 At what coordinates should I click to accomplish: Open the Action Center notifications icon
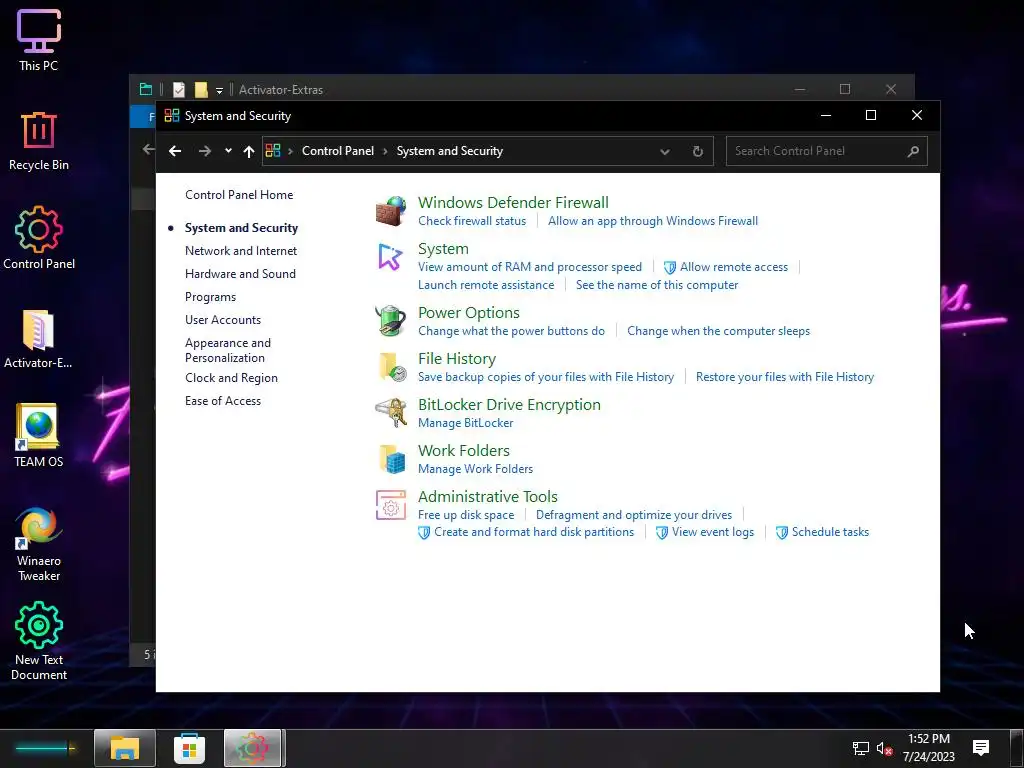coord(981,748)
